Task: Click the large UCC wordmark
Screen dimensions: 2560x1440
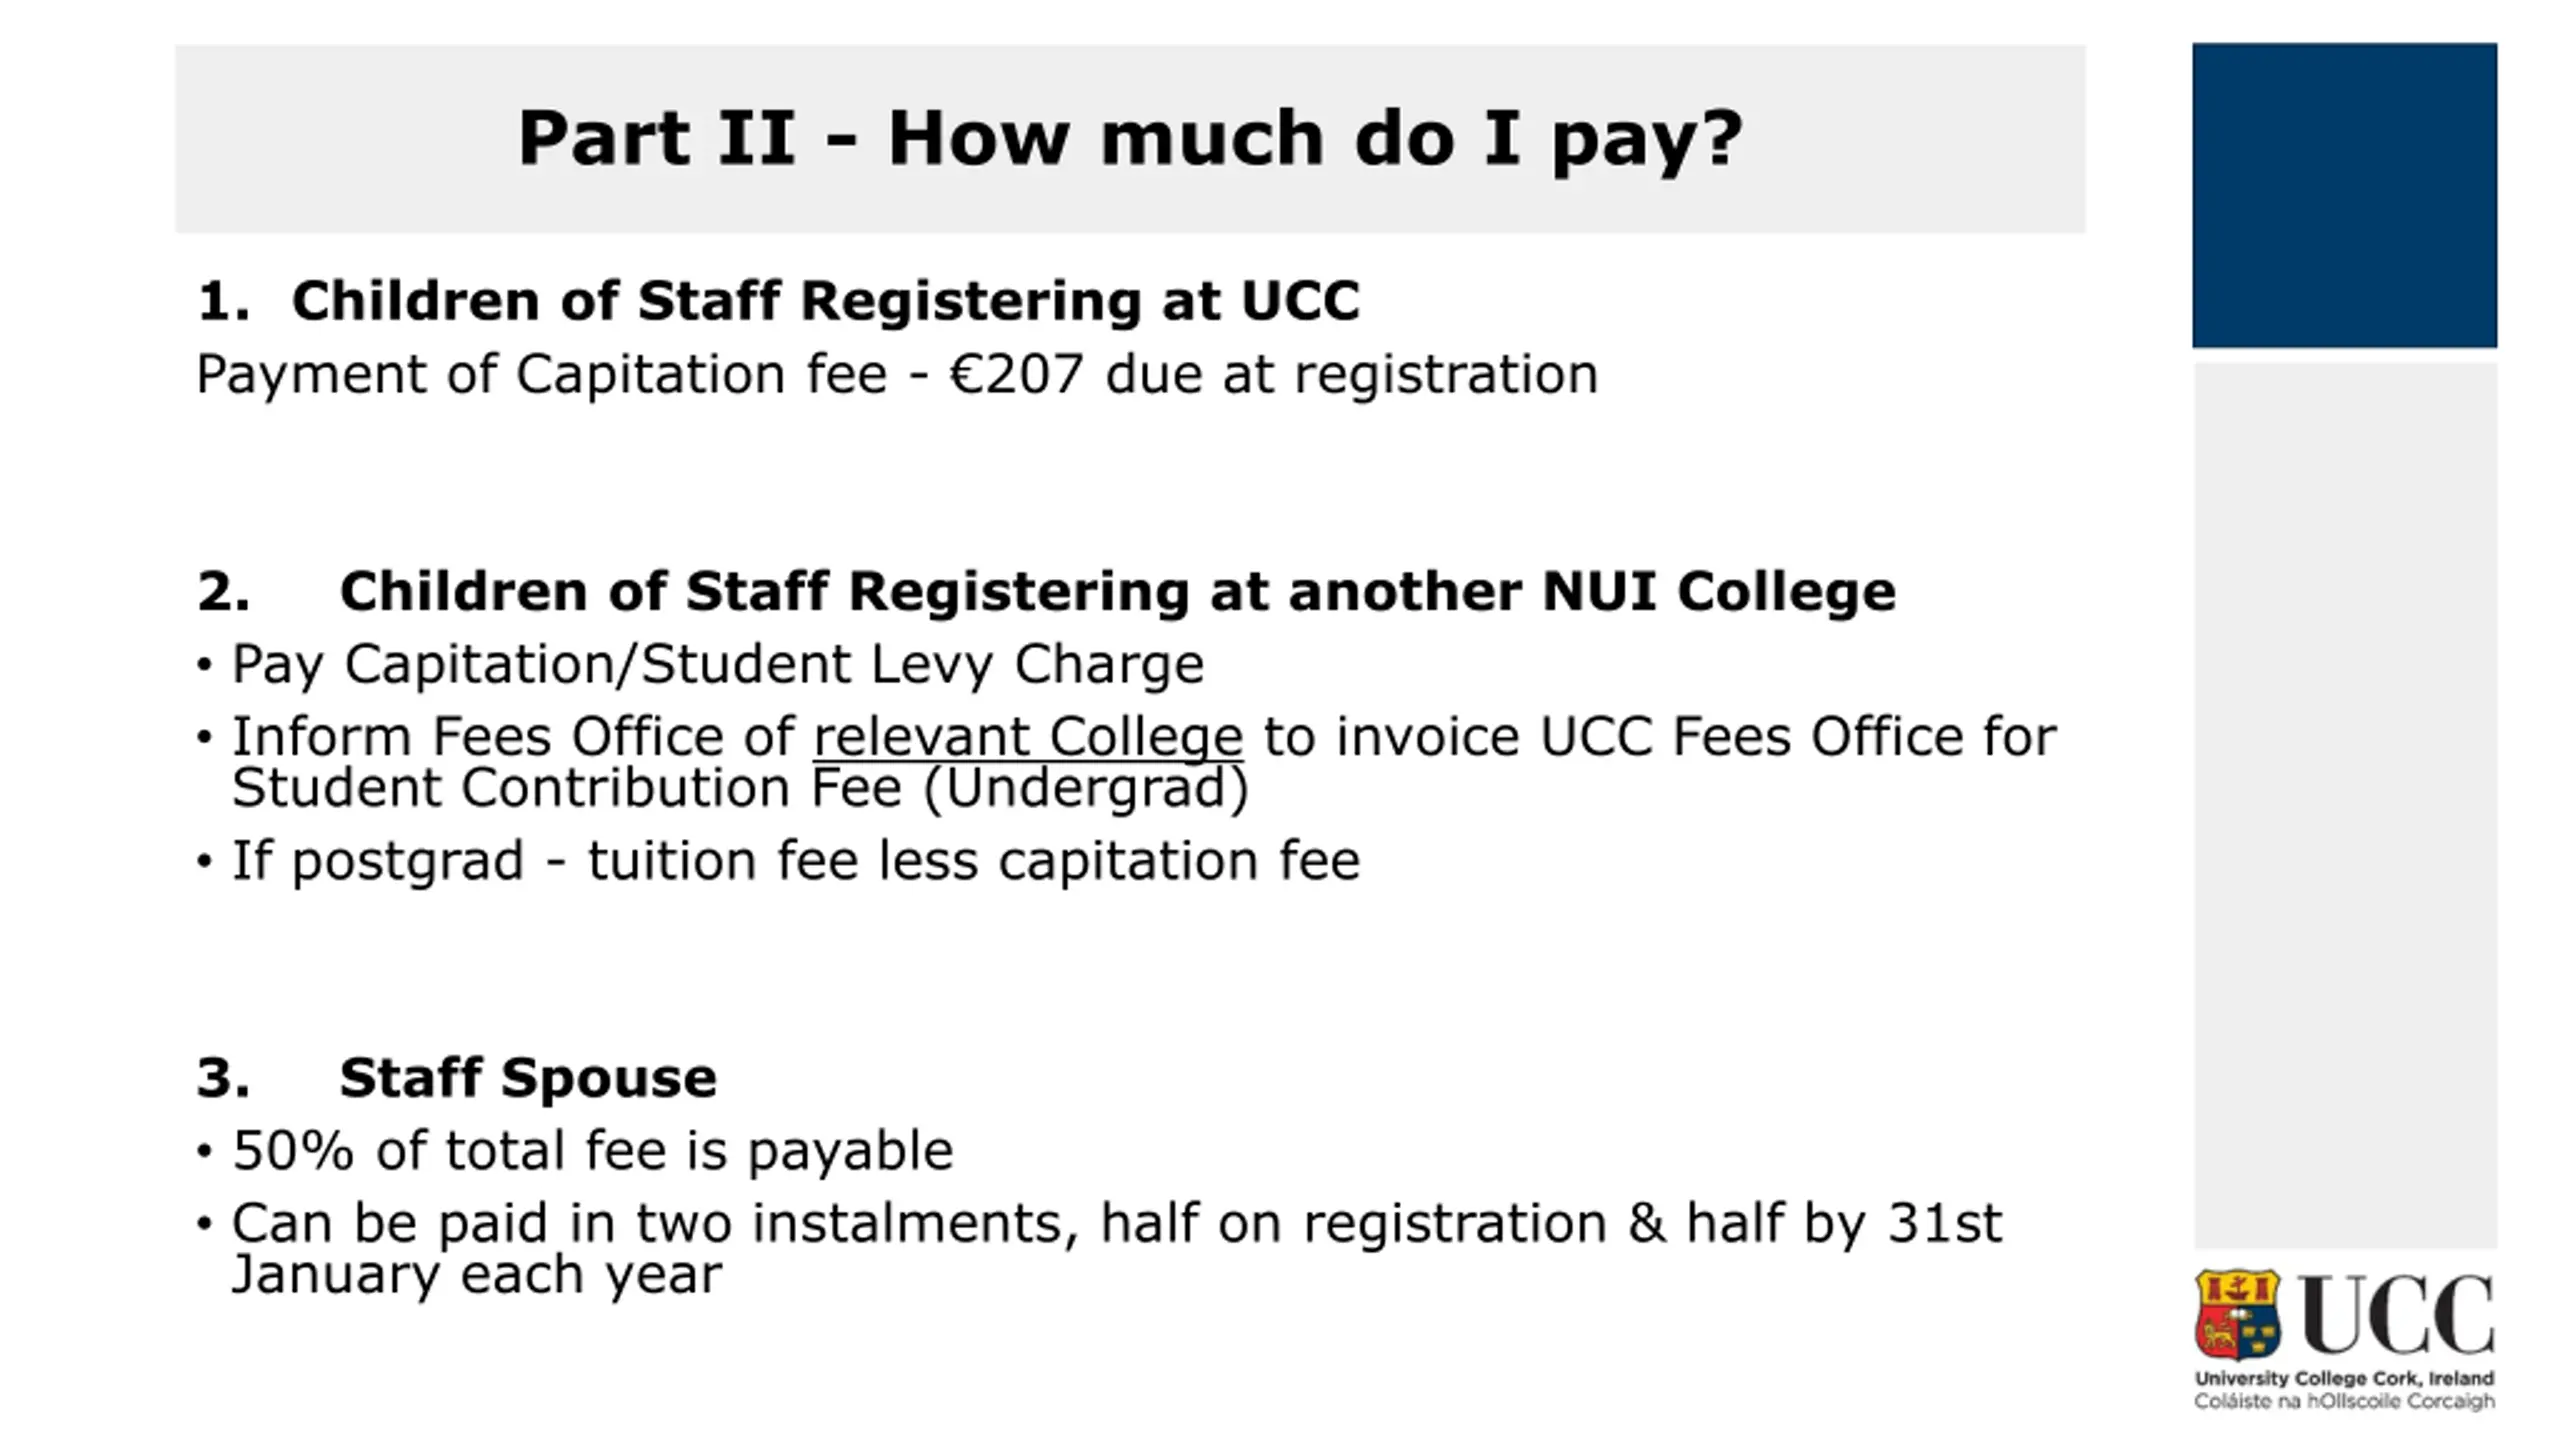Action: 2398,1314
